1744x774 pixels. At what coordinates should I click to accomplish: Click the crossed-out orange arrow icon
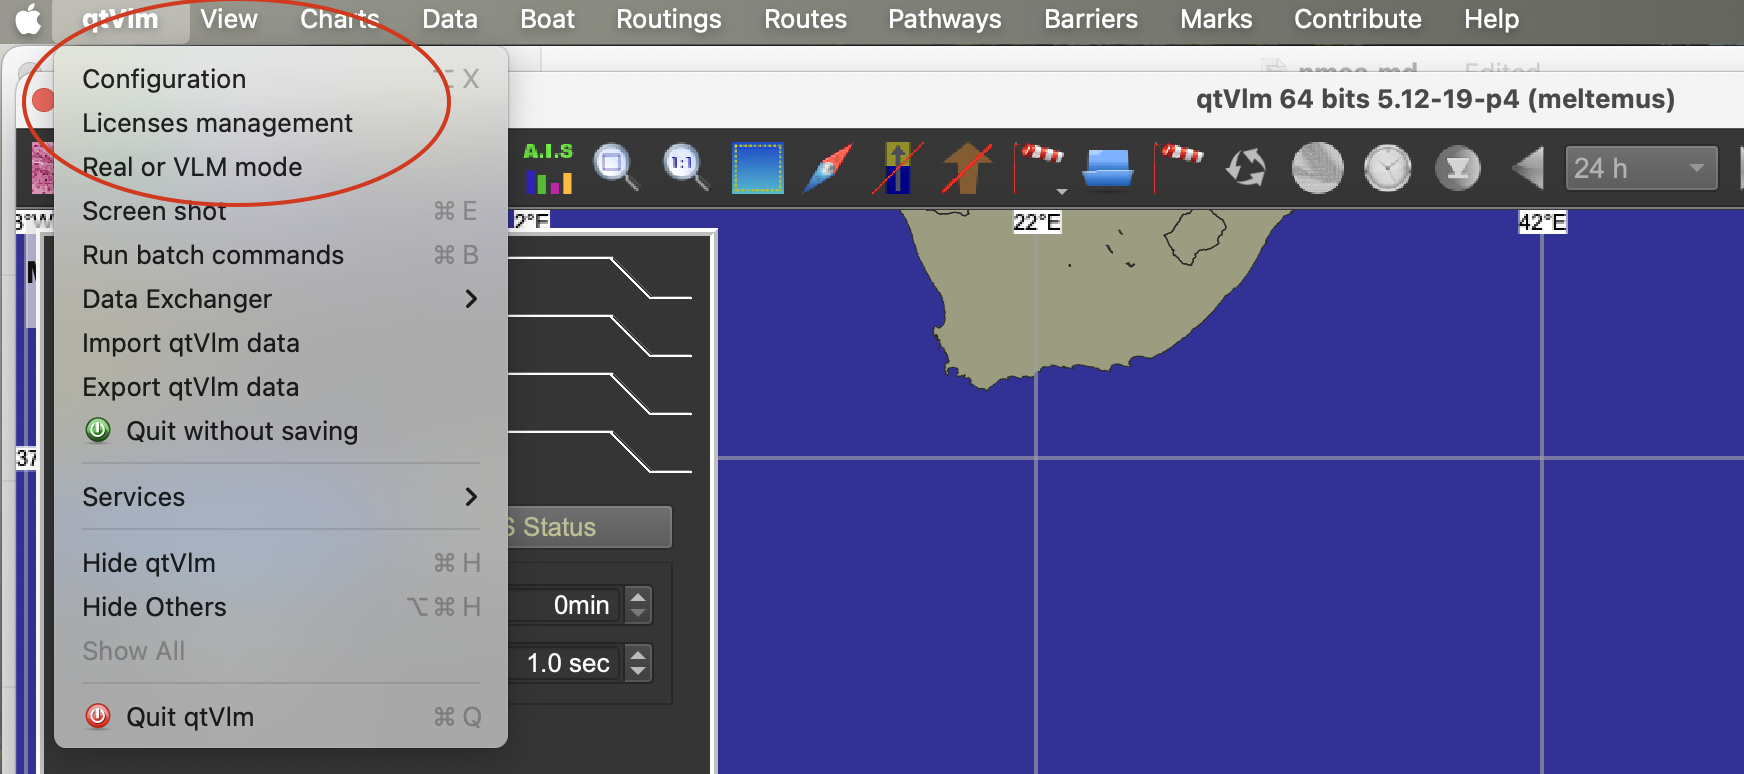(967, 167)
